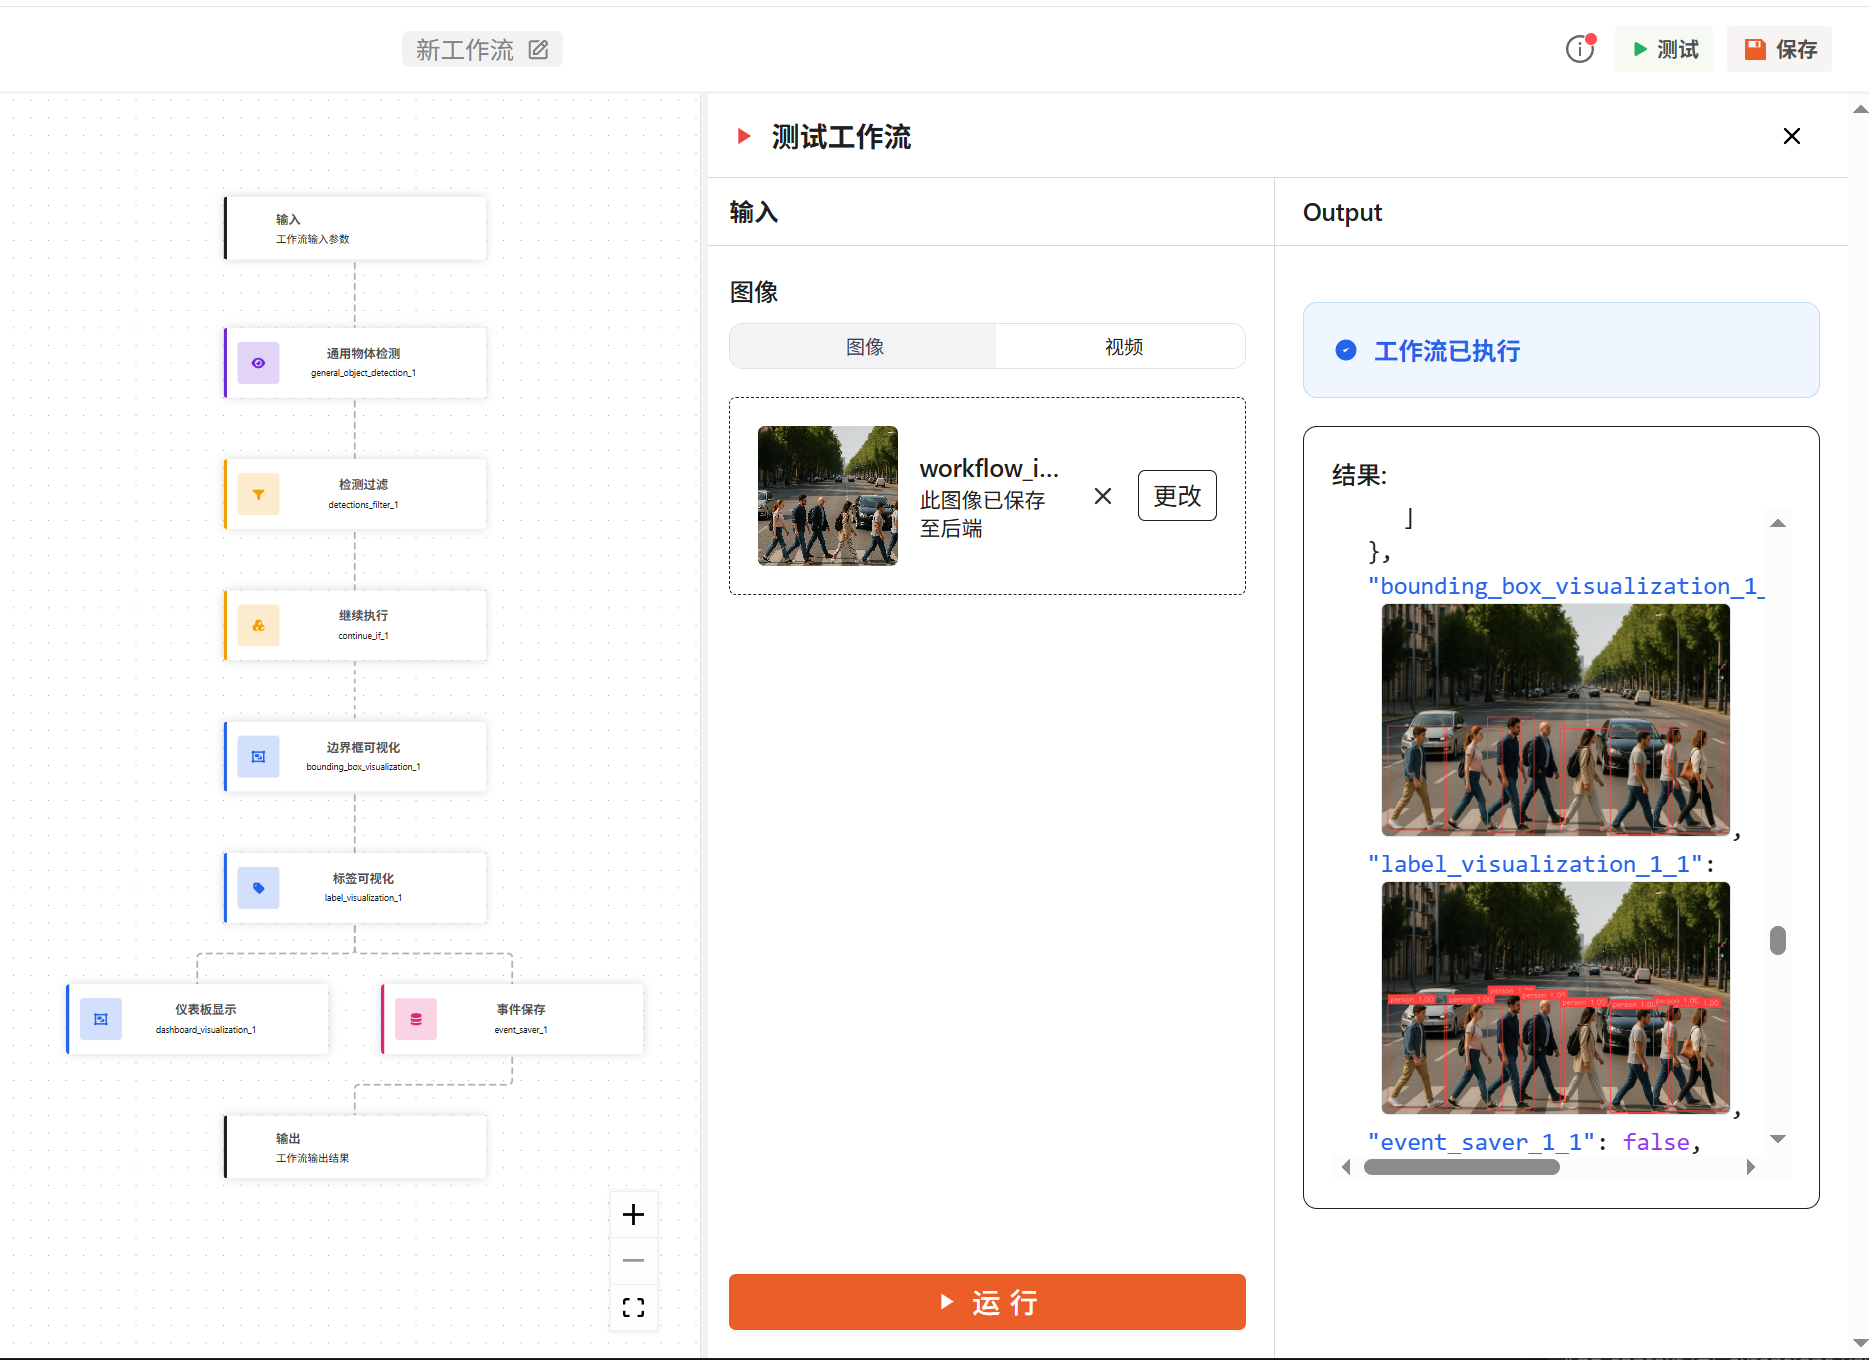Click the bounding box visualization node icon
This screenshot has width=1869, height=1360.
258,757
